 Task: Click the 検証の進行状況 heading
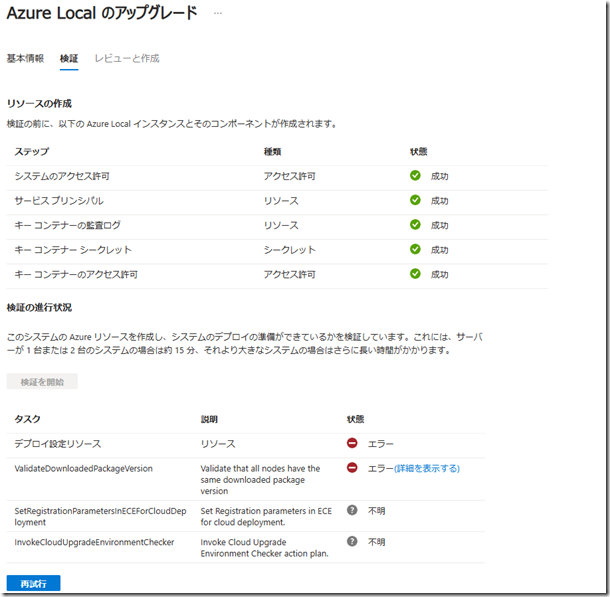(x=39, y=308)
